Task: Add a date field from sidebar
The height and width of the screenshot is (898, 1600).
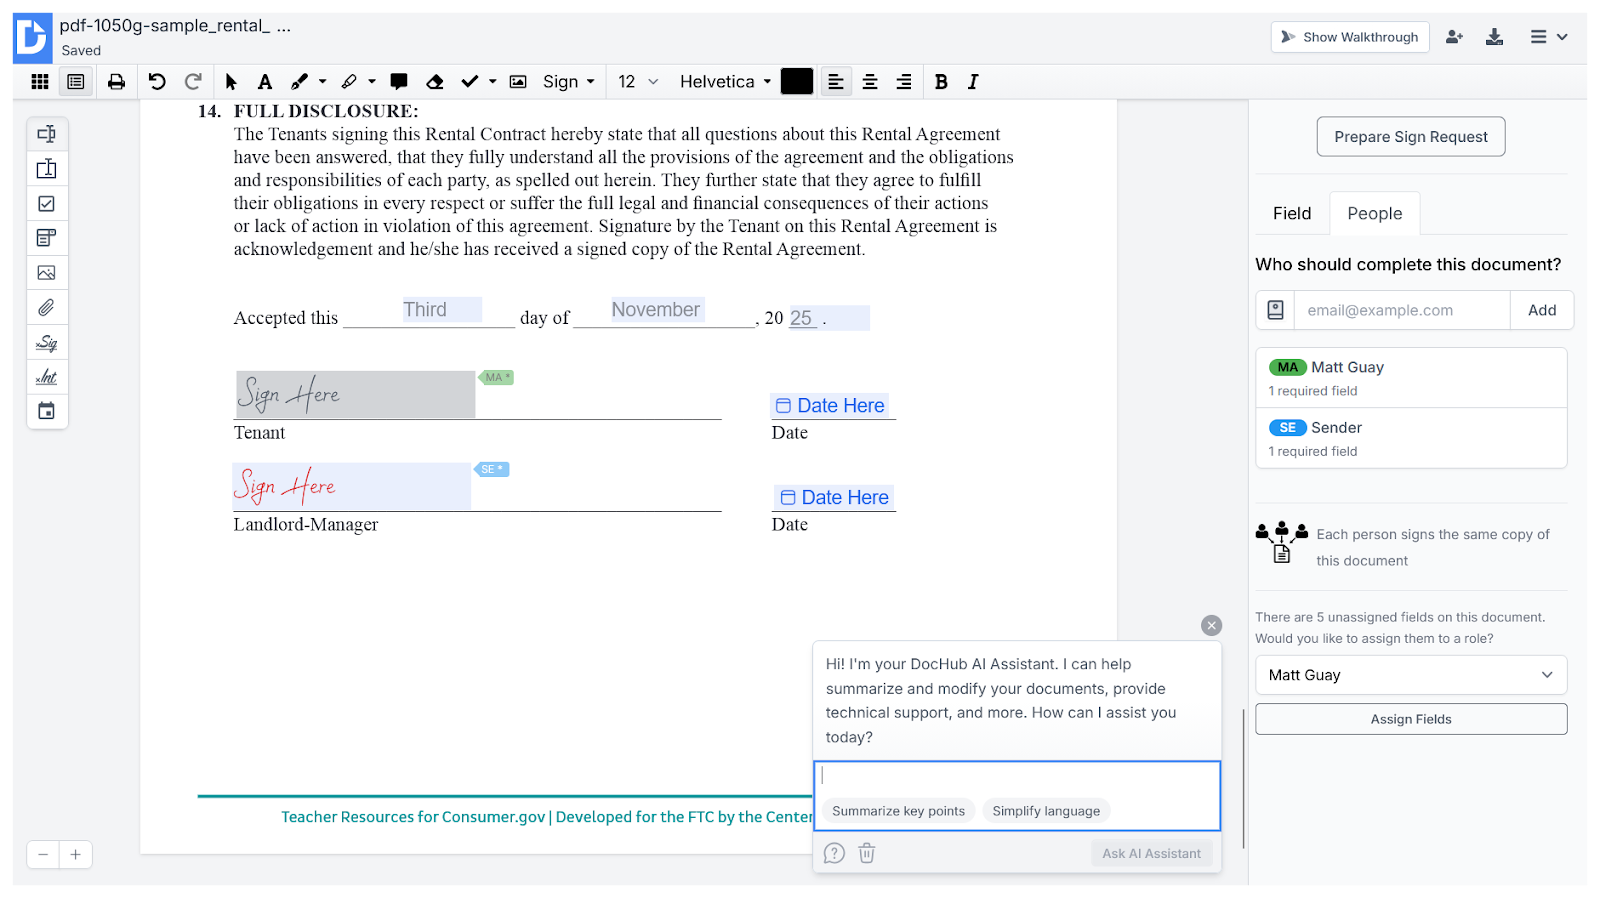Action: coord(47,411)
